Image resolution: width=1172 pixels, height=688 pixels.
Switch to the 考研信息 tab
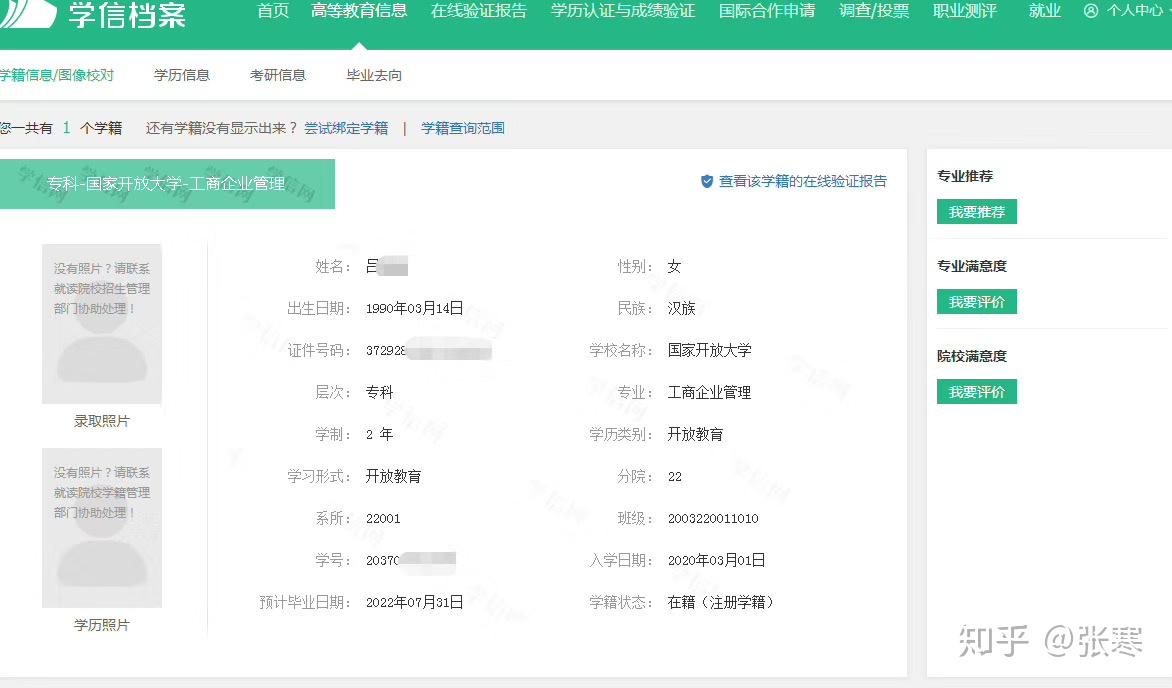point(277,75)
